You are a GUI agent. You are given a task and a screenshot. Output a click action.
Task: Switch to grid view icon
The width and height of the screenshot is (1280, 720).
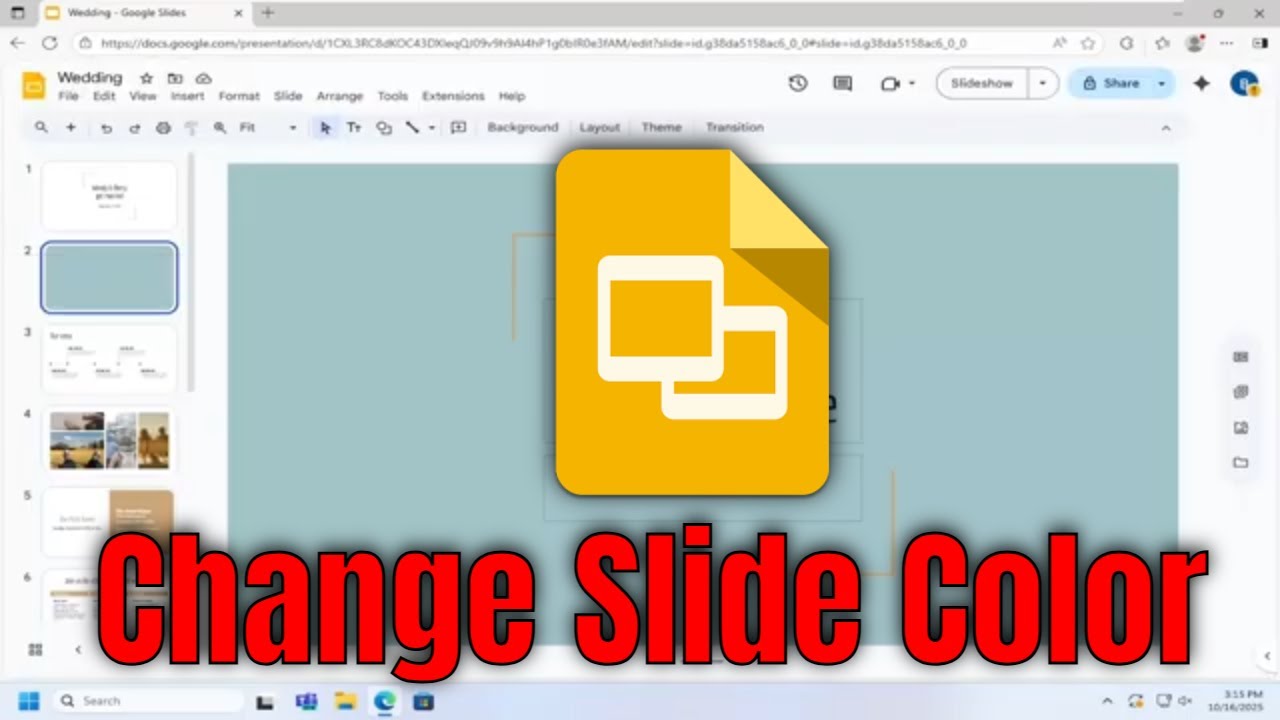[35, 650]
